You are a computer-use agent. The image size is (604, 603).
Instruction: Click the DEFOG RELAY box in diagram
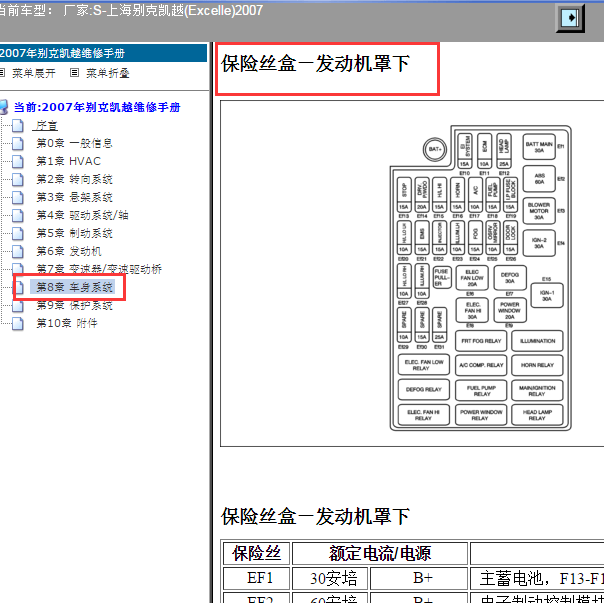424,390
